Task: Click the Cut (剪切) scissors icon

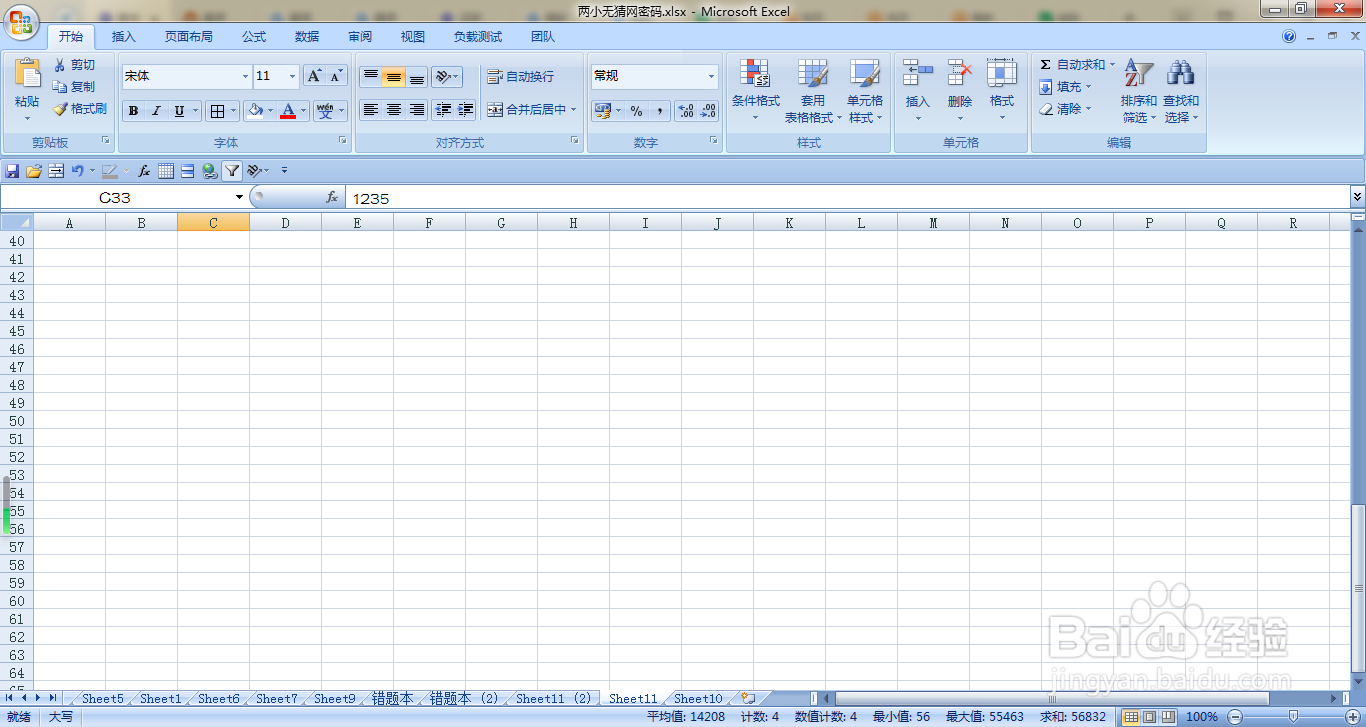Action: [60, 65]
